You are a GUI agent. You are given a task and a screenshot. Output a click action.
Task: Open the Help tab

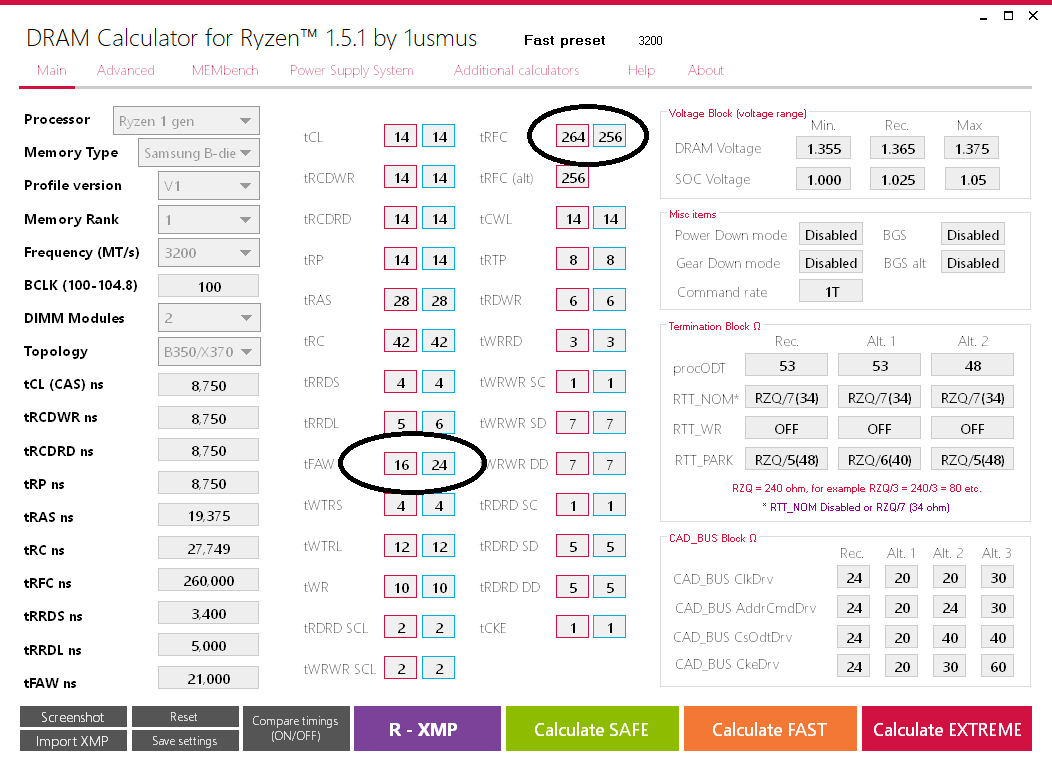pos(641,70)
